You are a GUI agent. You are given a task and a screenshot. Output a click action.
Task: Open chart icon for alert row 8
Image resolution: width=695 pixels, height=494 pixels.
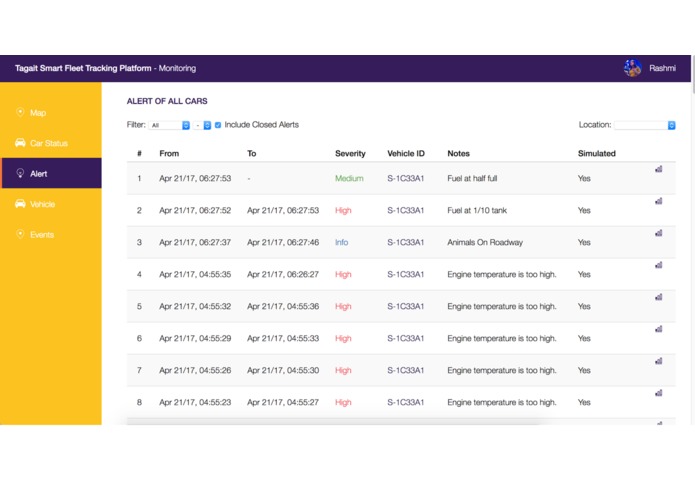[659, 393]
